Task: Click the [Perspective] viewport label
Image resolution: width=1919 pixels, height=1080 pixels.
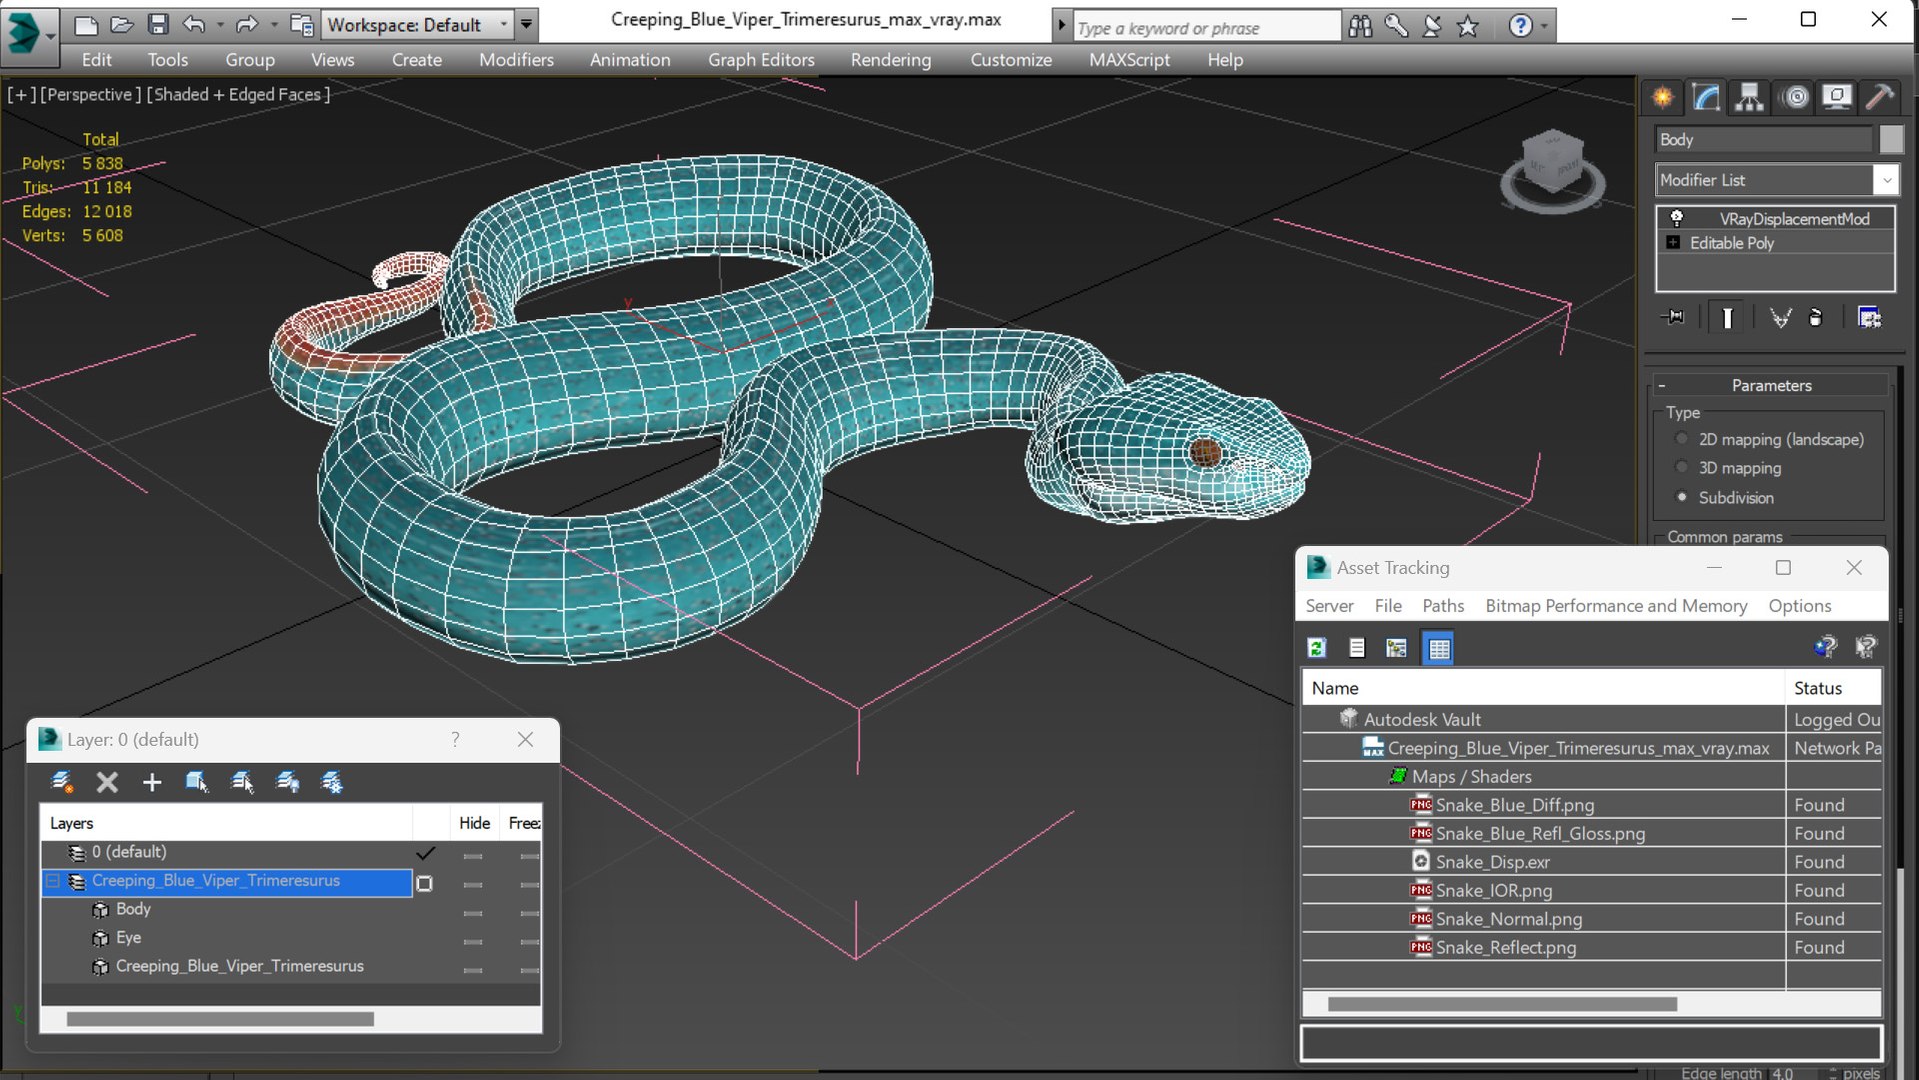Action: tap(90, 94)
